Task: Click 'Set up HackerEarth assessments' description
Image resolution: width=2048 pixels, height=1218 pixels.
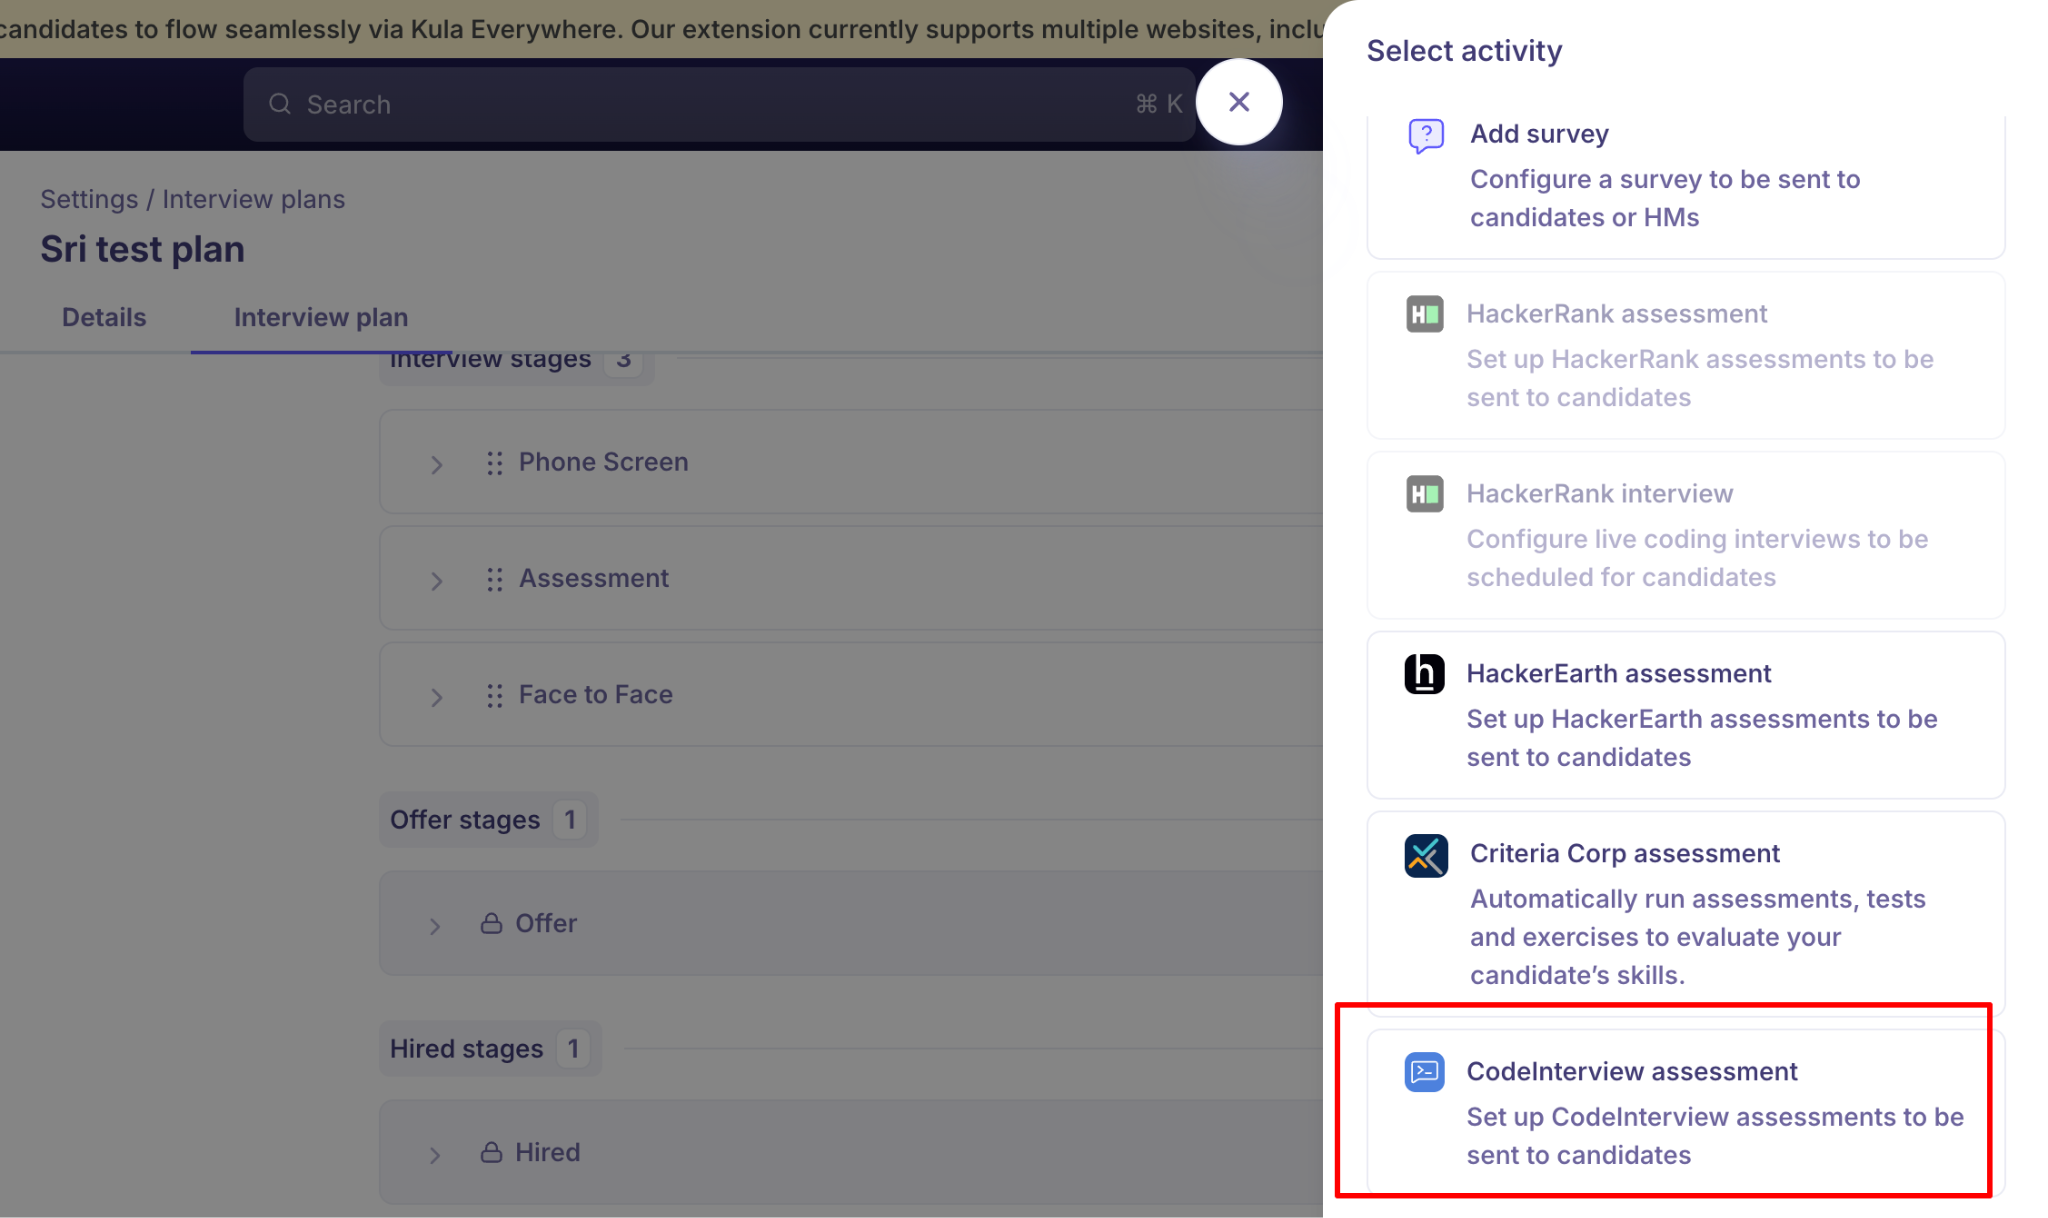Action: (1702, 738)
